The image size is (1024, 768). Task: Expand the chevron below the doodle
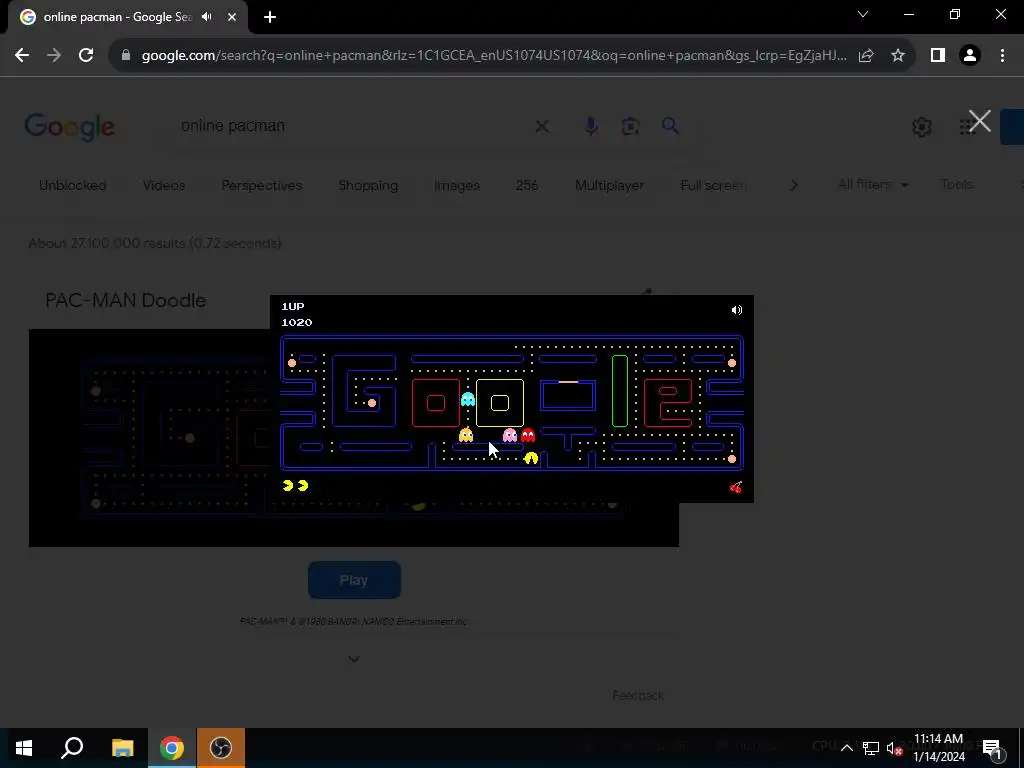click(x=354, y=659)
